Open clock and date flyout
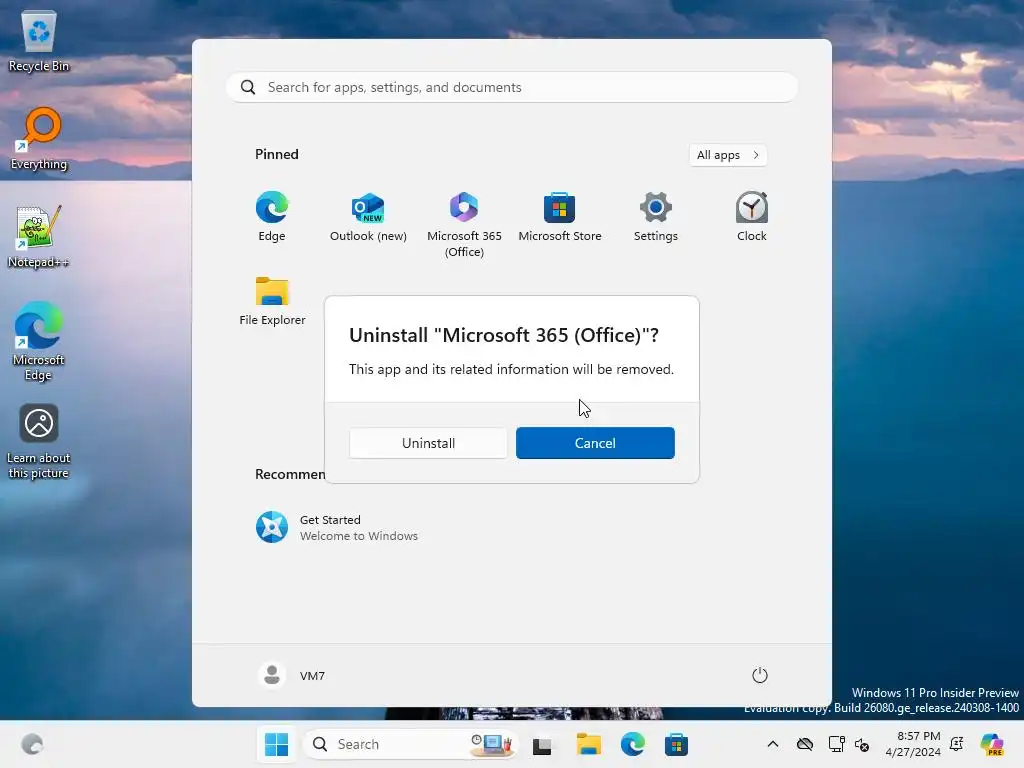 tap(913, 744)
